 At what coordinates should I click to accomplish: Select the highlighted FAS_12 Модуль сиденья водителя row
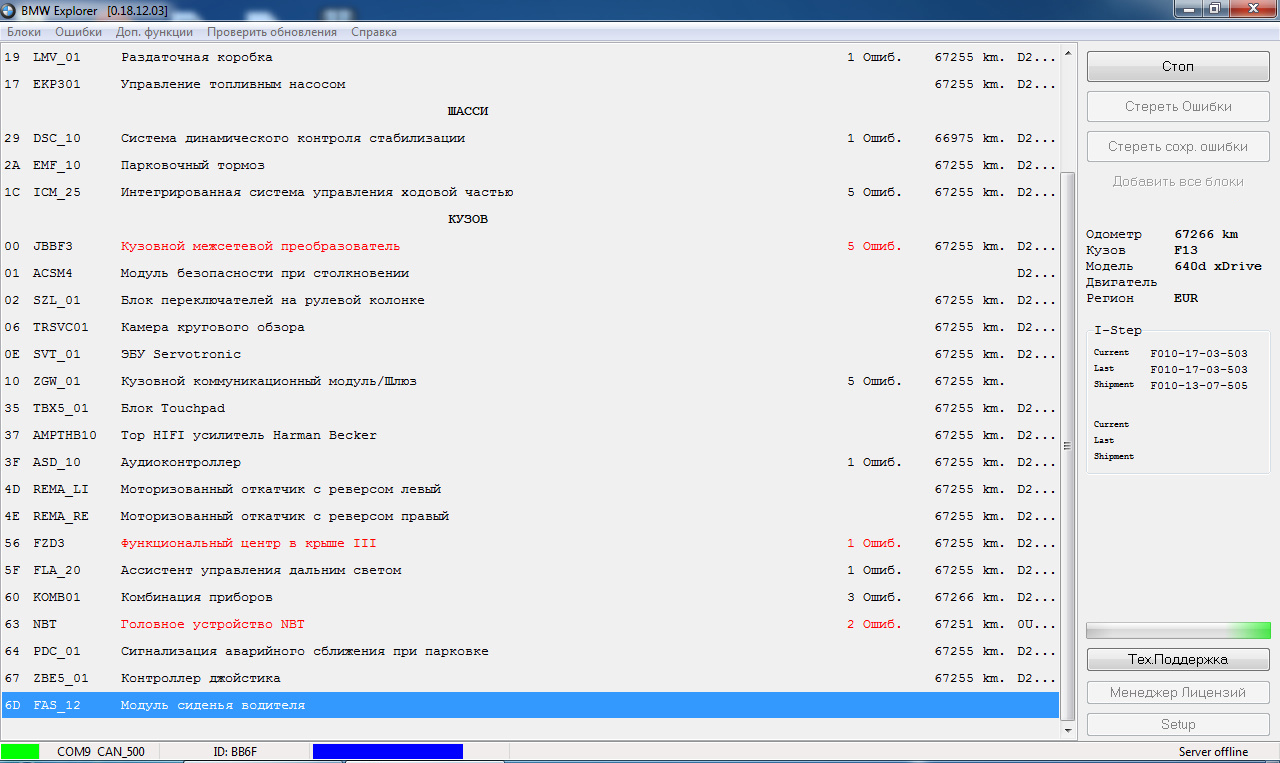click(x=212, y=705)
